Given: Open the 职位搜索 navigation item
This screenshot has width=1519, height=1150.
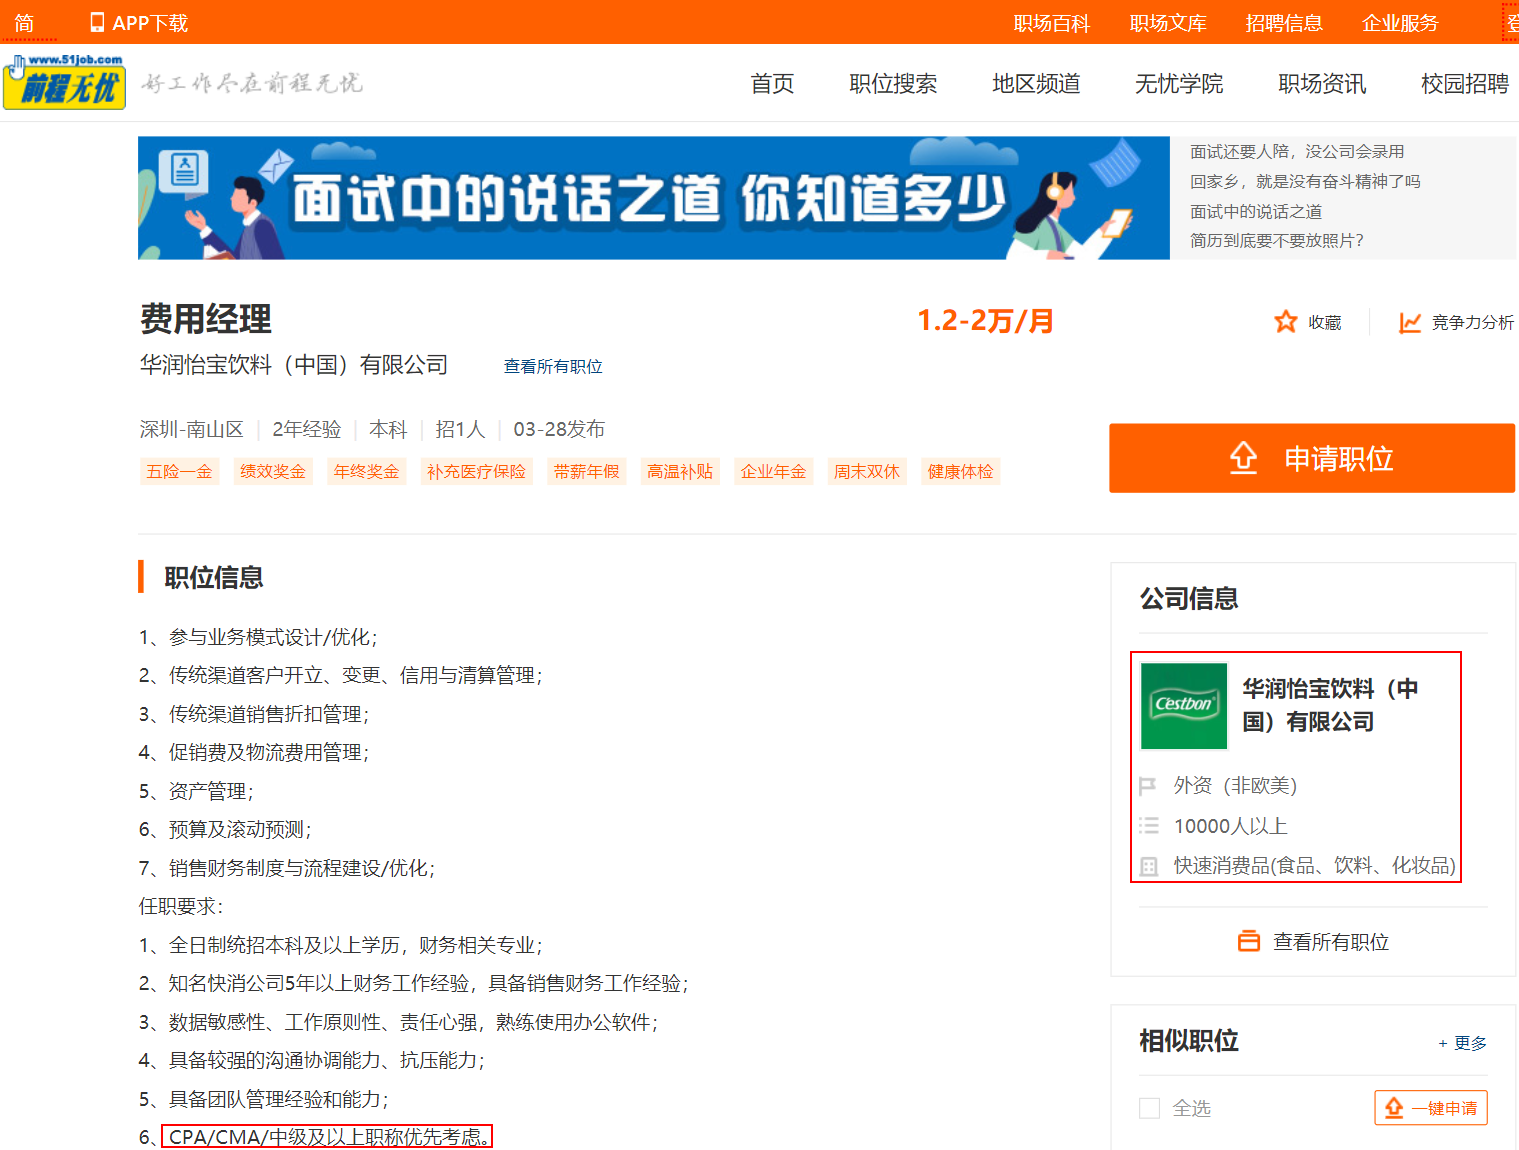Looking at the screenshot, I should [x=893, y=84].
